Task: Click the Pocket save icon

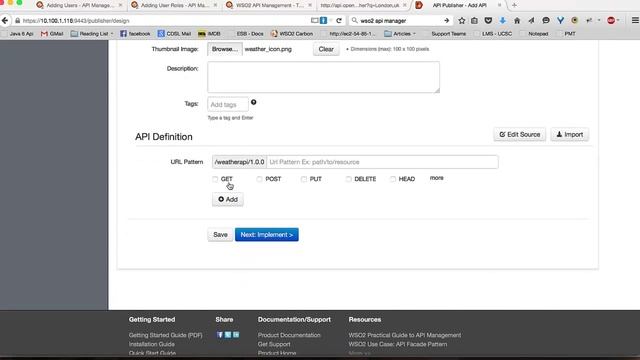Action: point(488,20)
